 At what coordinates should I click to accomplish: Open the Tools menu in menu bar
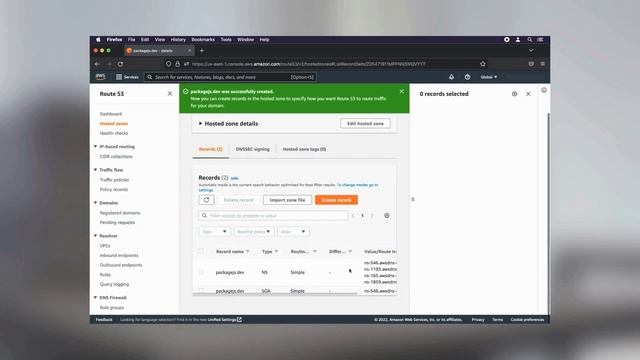pos(226,40)
